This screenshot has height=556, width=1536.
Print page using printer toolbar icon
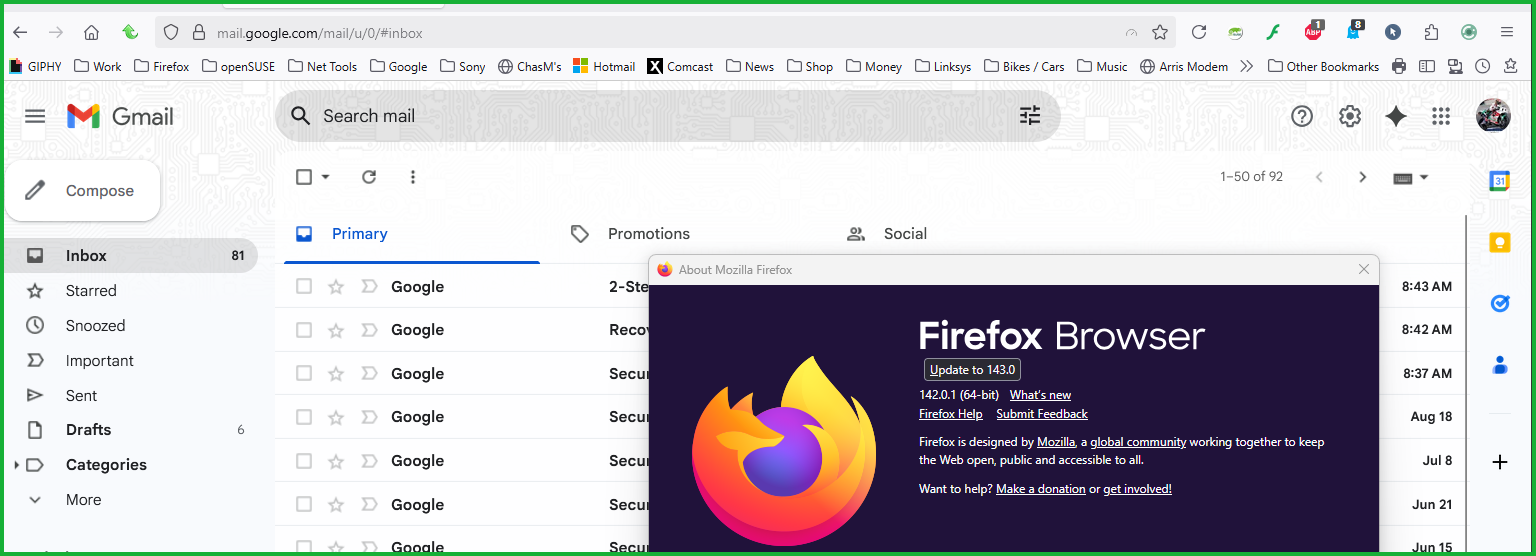point(1399,66)
